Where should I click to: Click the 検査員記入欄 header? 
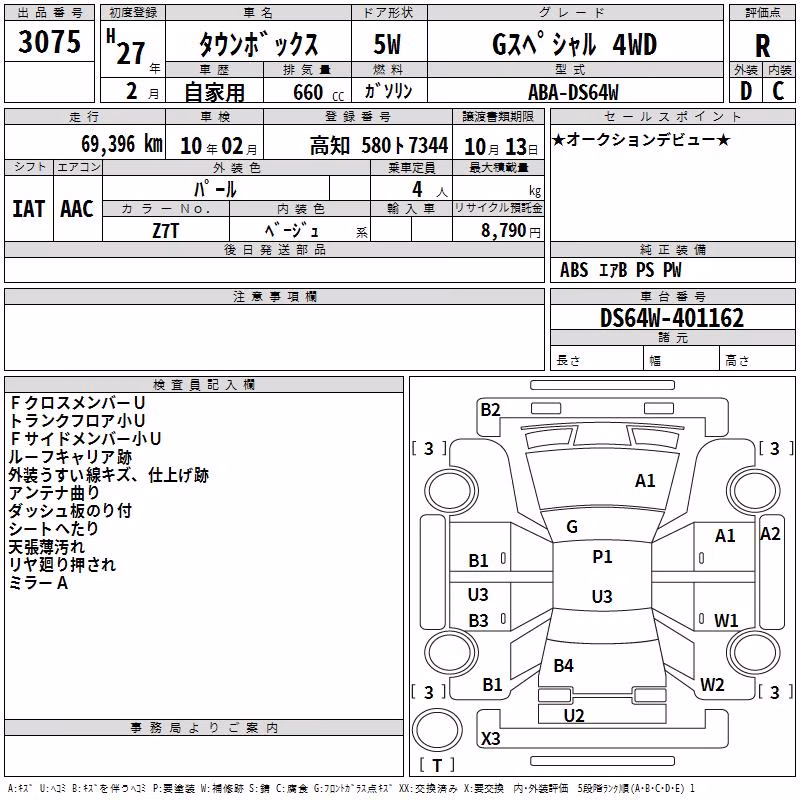tap(204, 385)
